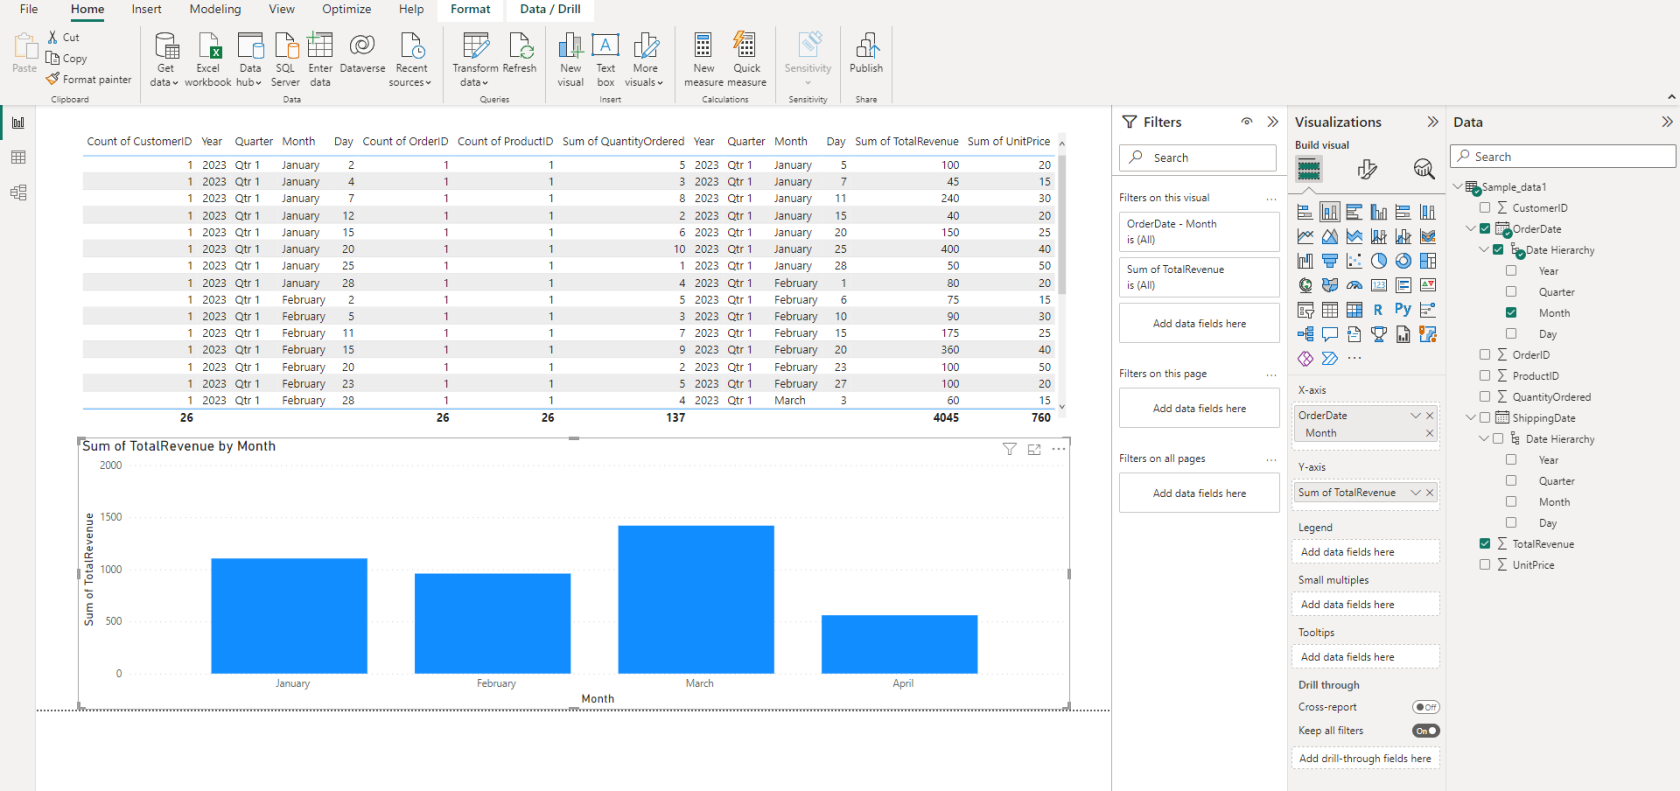Switch to Table view in left sidebar
This screenshot has width=1680, height=791.
pos(18,158)
